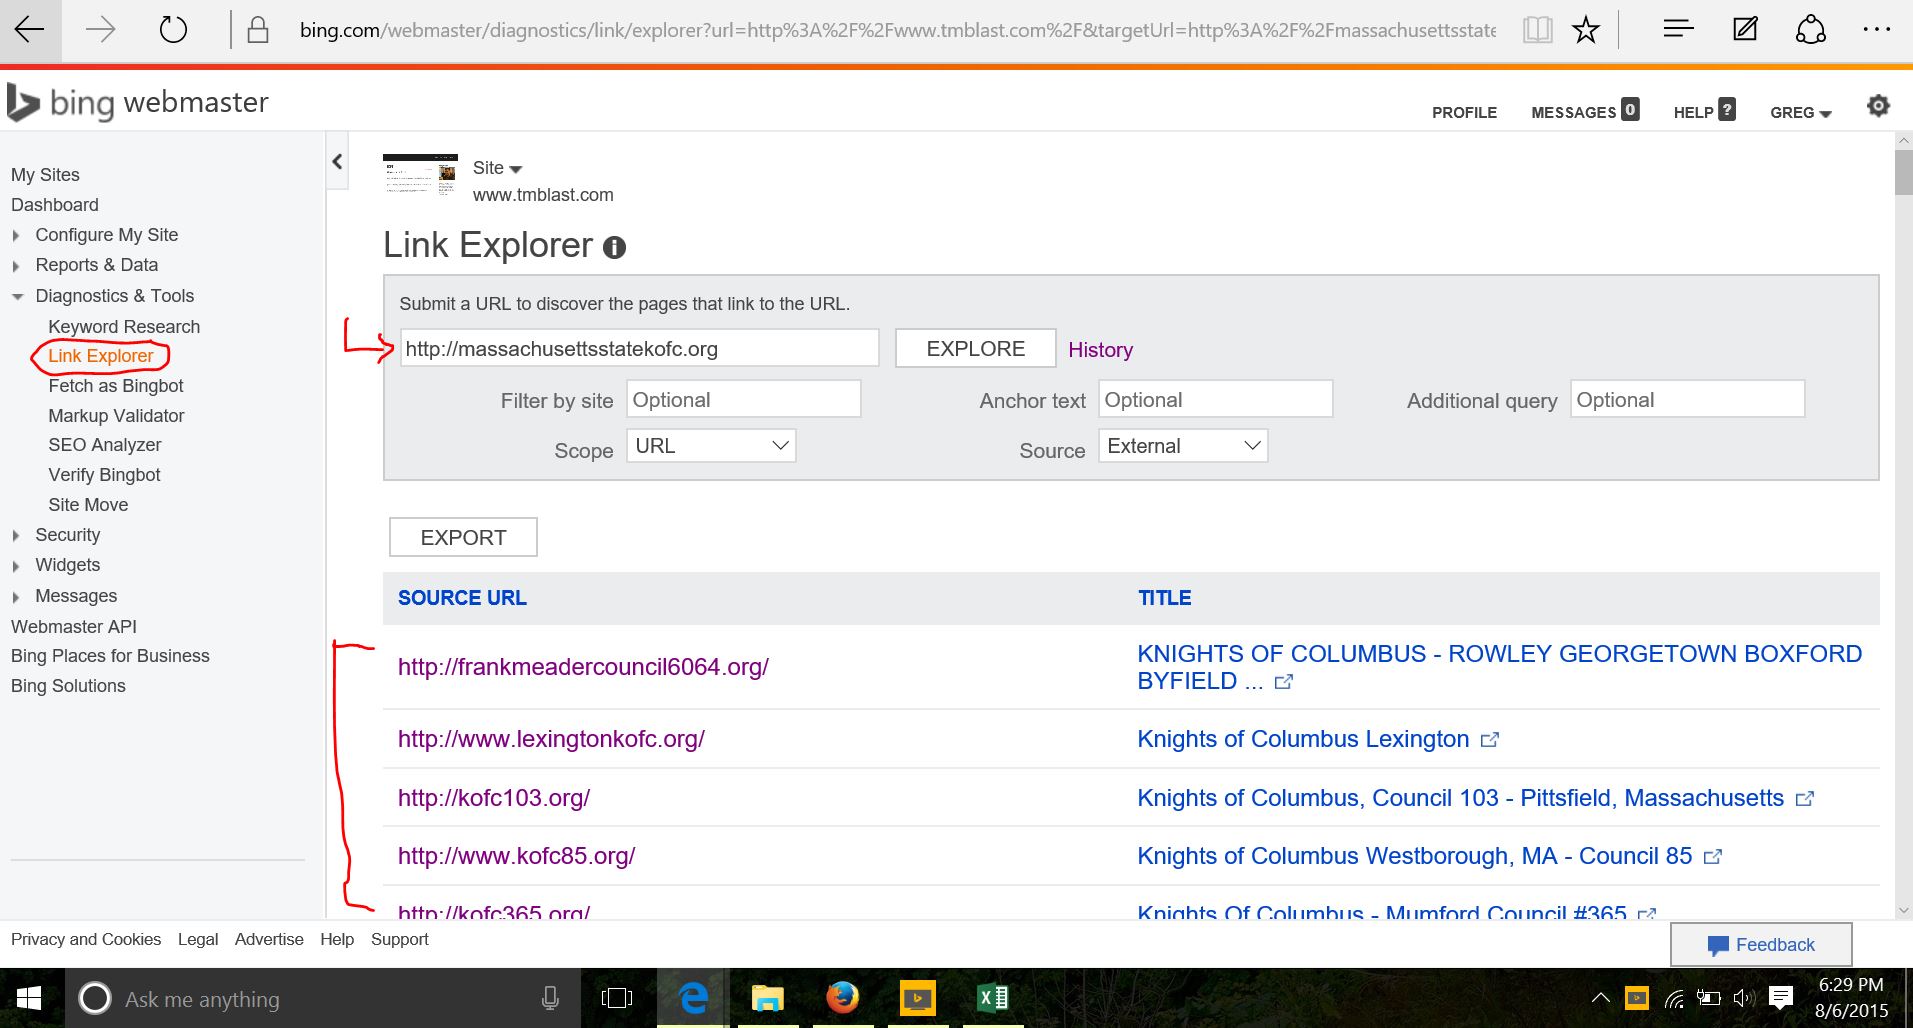The width and height of the screenshot is (1913, 1028).
Task: Click the Bing webmaster logo
Action: (x=138, y=102)
